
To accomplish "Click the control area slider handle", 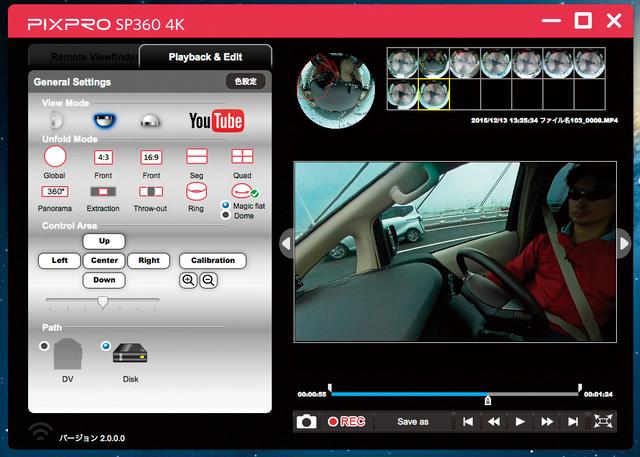I will (103, 302).
